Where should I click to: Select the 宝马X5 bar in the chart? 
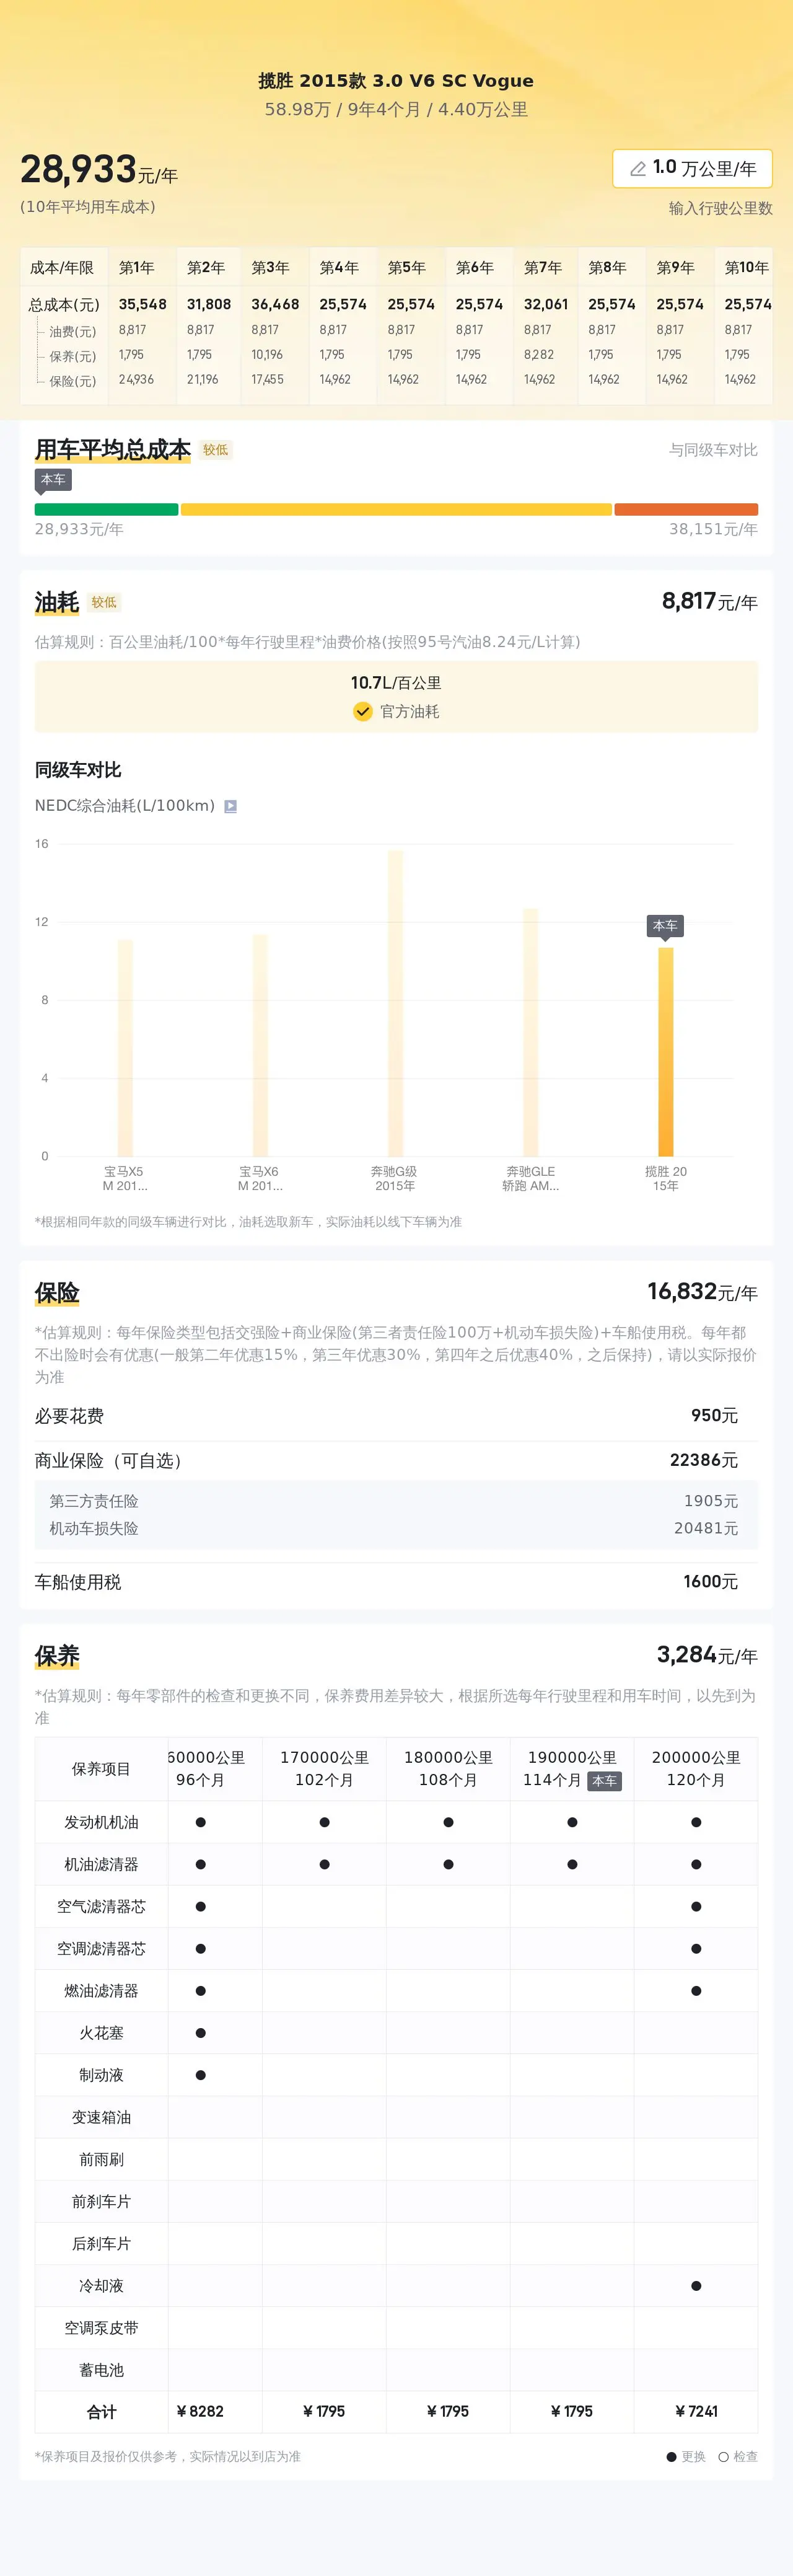coord(125,1047)
